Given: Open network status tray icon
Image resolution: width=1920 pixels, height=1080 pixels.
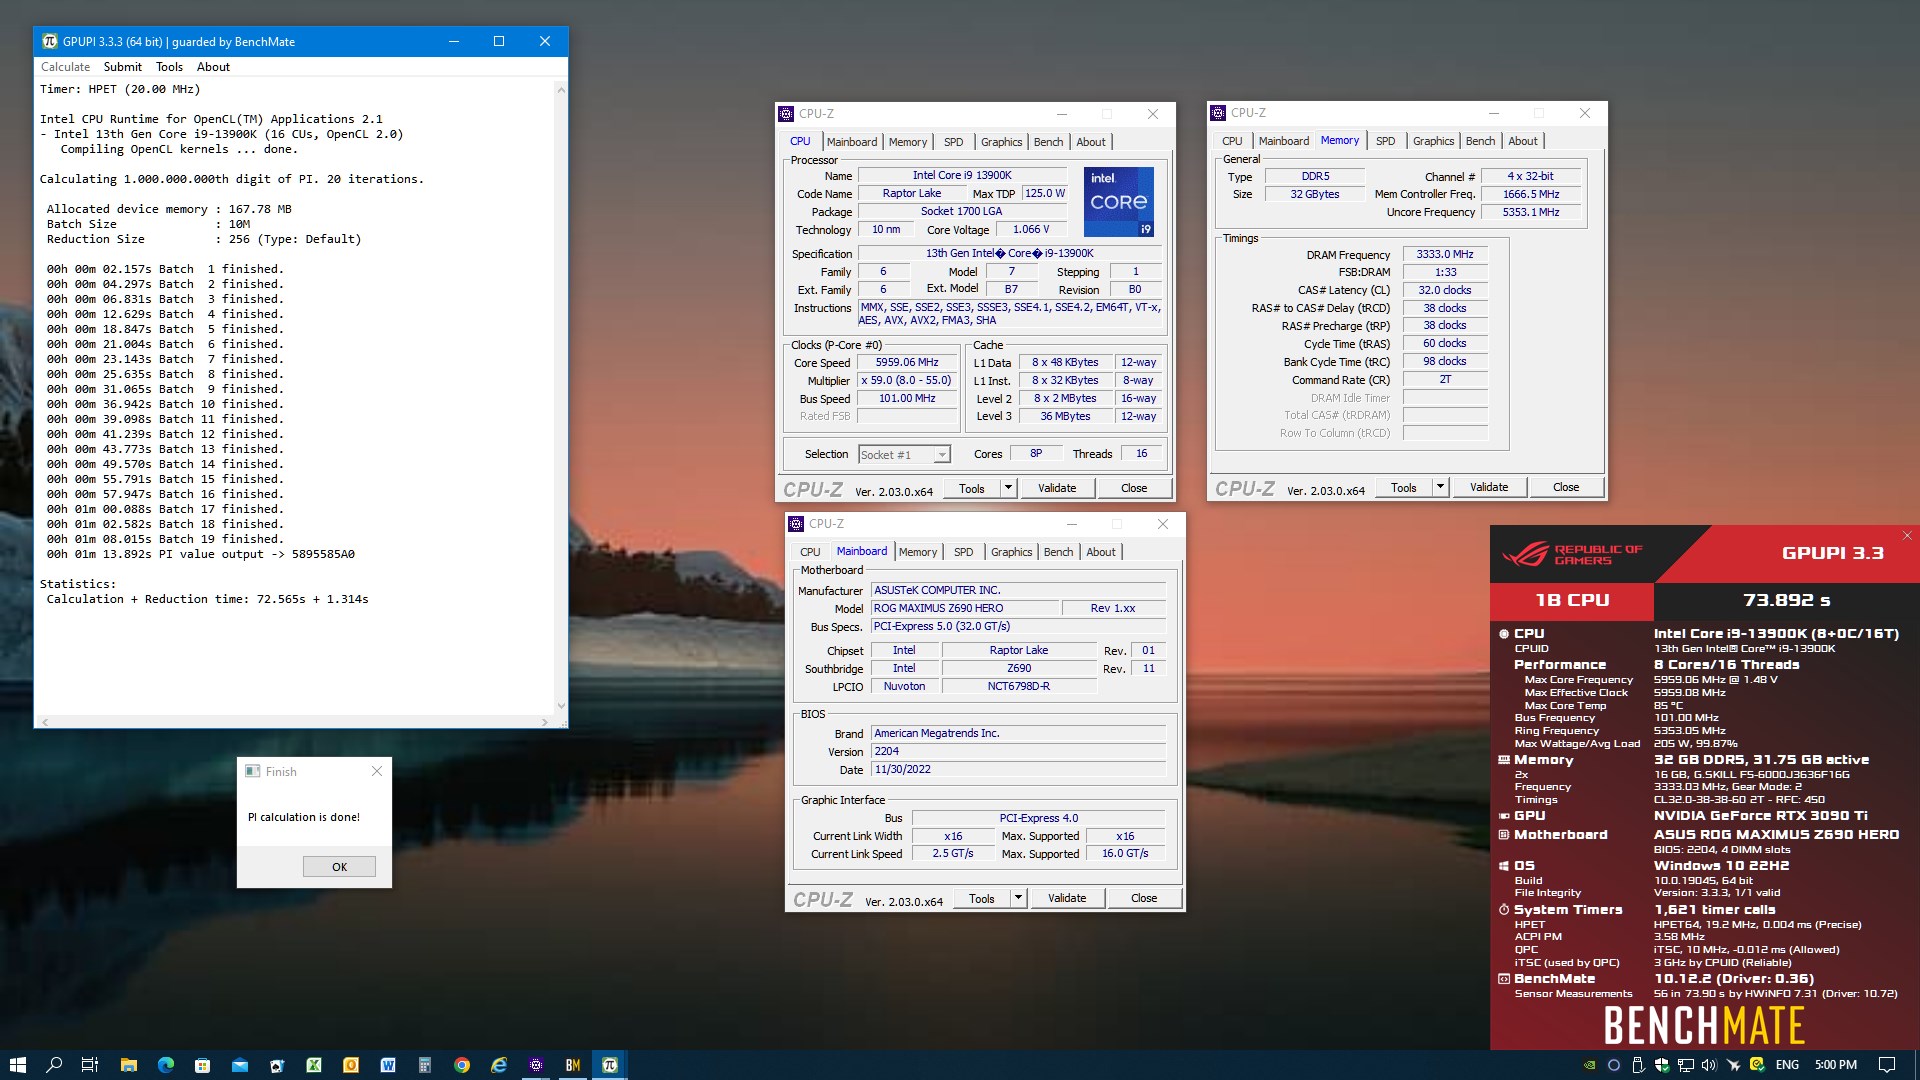Looking at the screenshot, I should 1685,1065.
